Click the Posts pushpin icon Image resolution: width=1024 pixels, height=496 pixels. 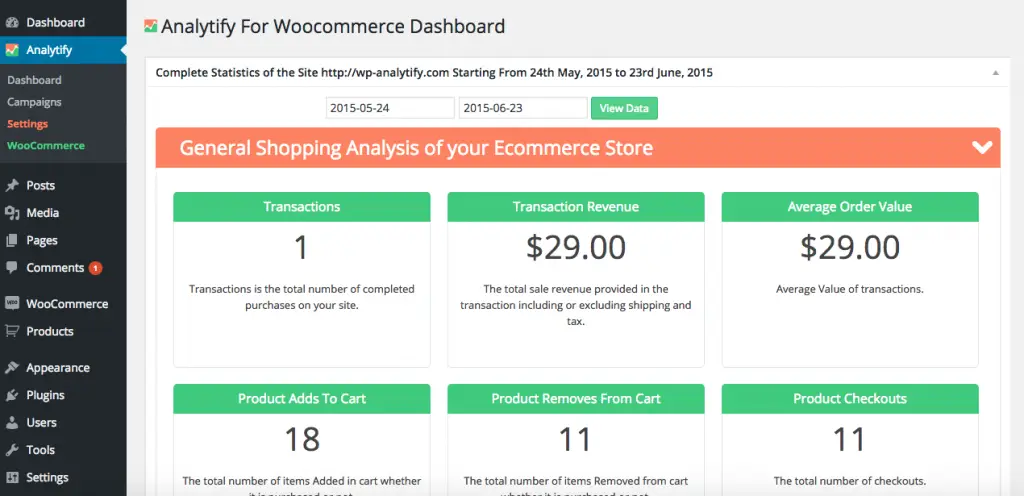click(x=12, y=185)
